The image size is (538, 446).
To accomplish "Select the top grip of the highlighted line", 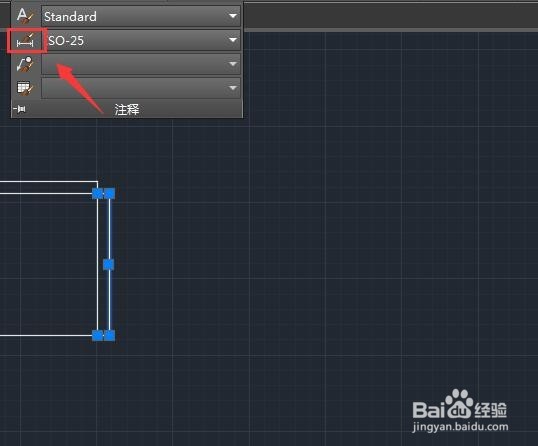I will click(x=109, y=193).
